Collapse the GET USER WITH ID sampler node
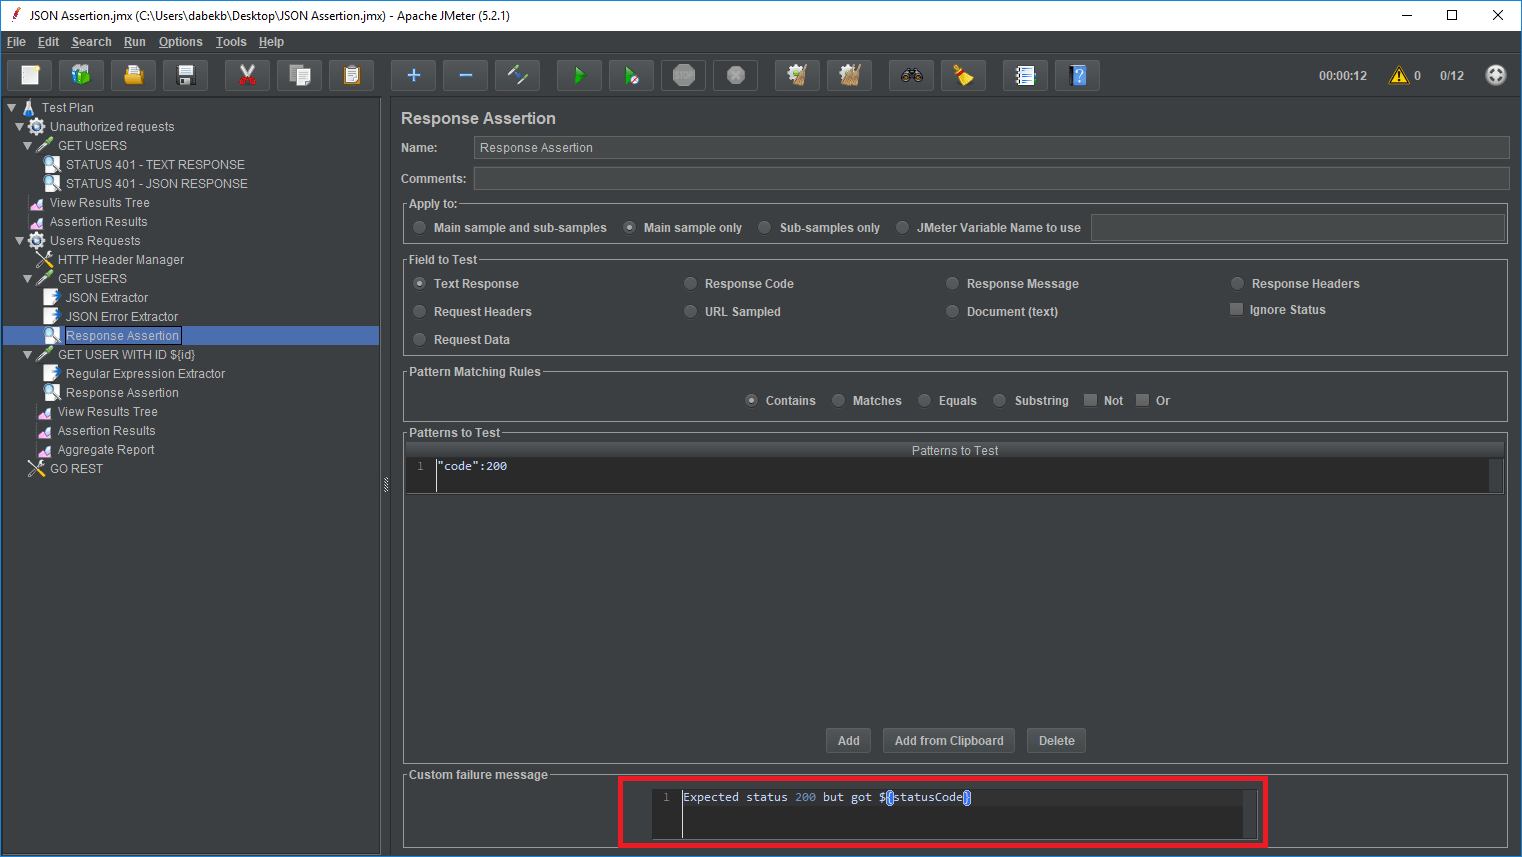Screen dimensions: 1522x857 (x=27, y=355)
